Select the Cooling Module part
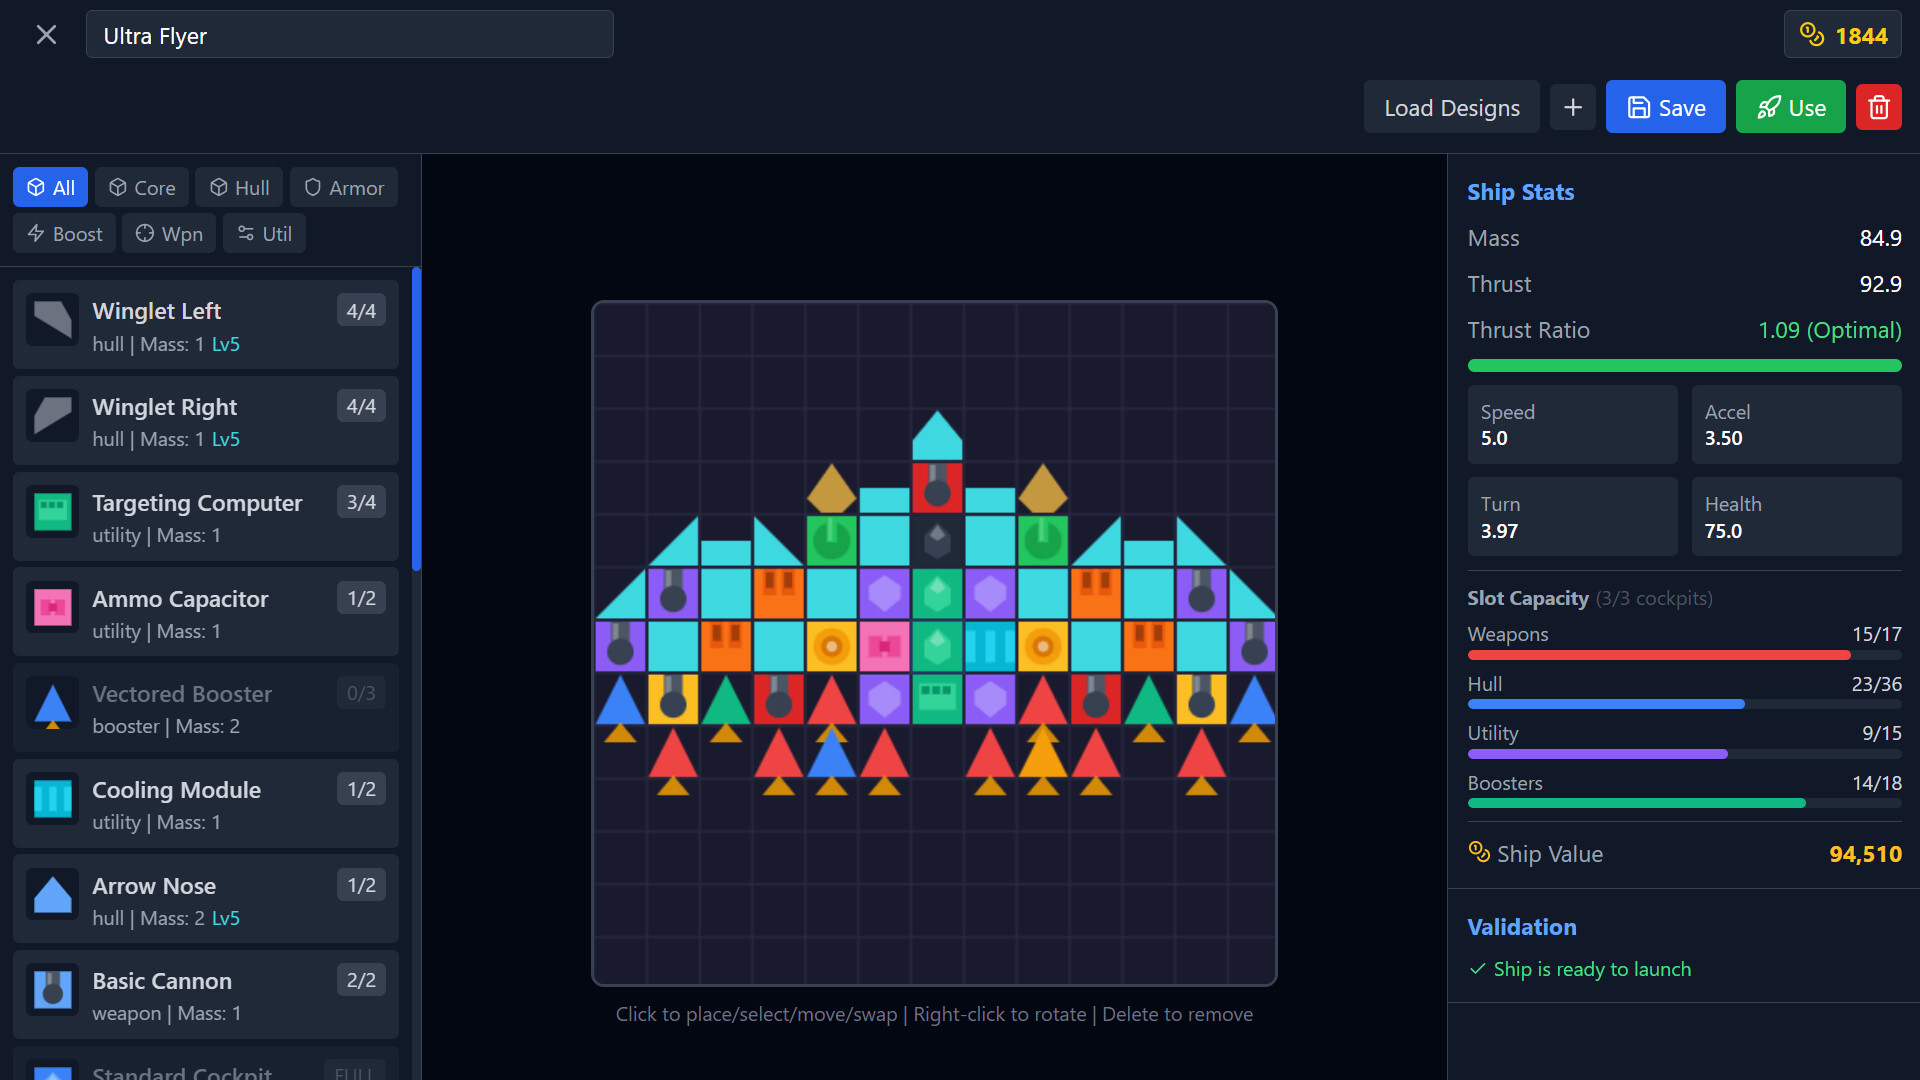The image size is (1920, 1080). pos(204,803)
